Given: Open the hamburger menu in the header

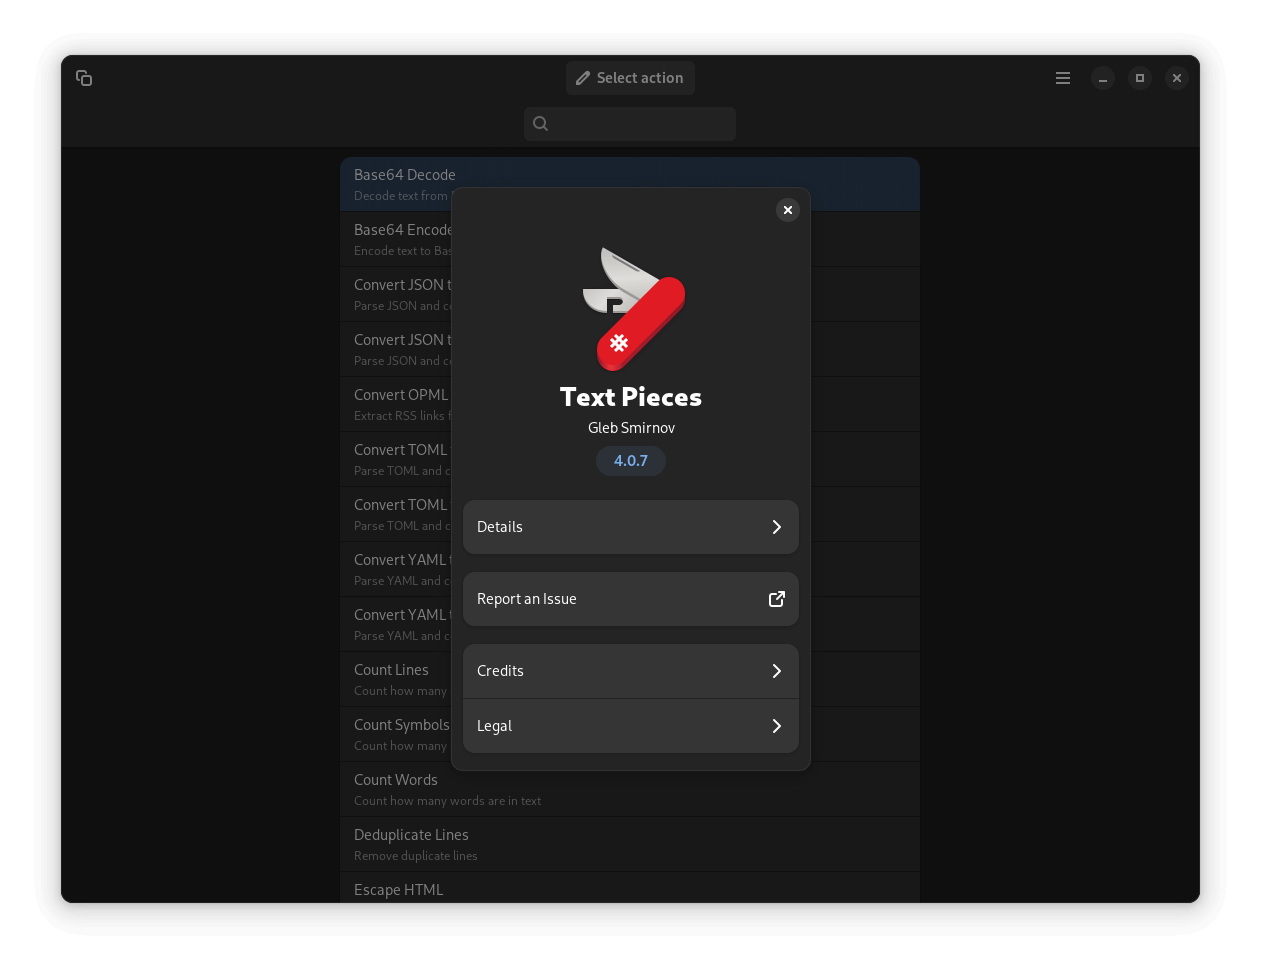Looking at the screenshot, I should pyautogui.click(x=1062, y=78).
